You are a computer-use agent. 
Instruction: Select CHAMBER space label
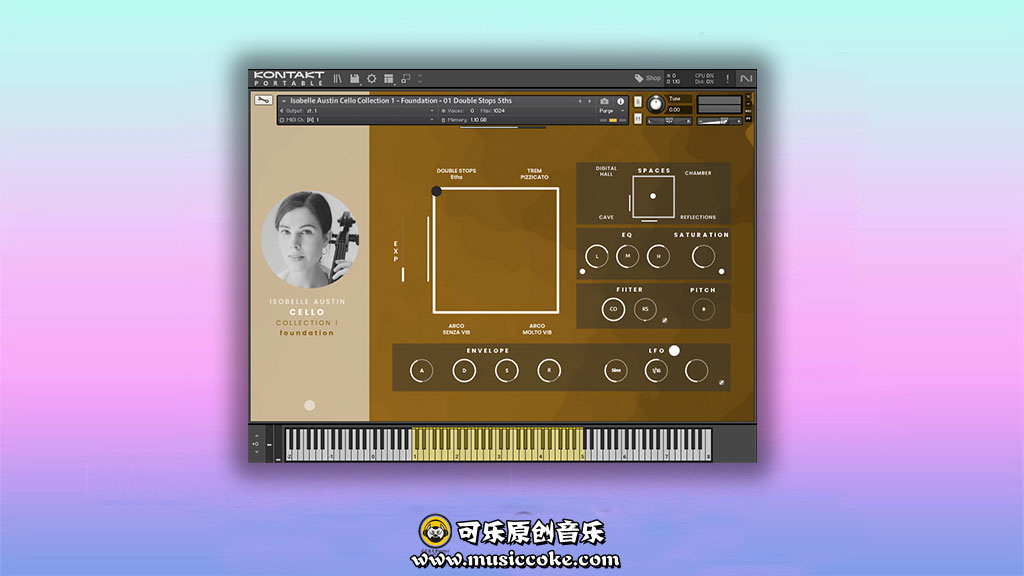698,173
